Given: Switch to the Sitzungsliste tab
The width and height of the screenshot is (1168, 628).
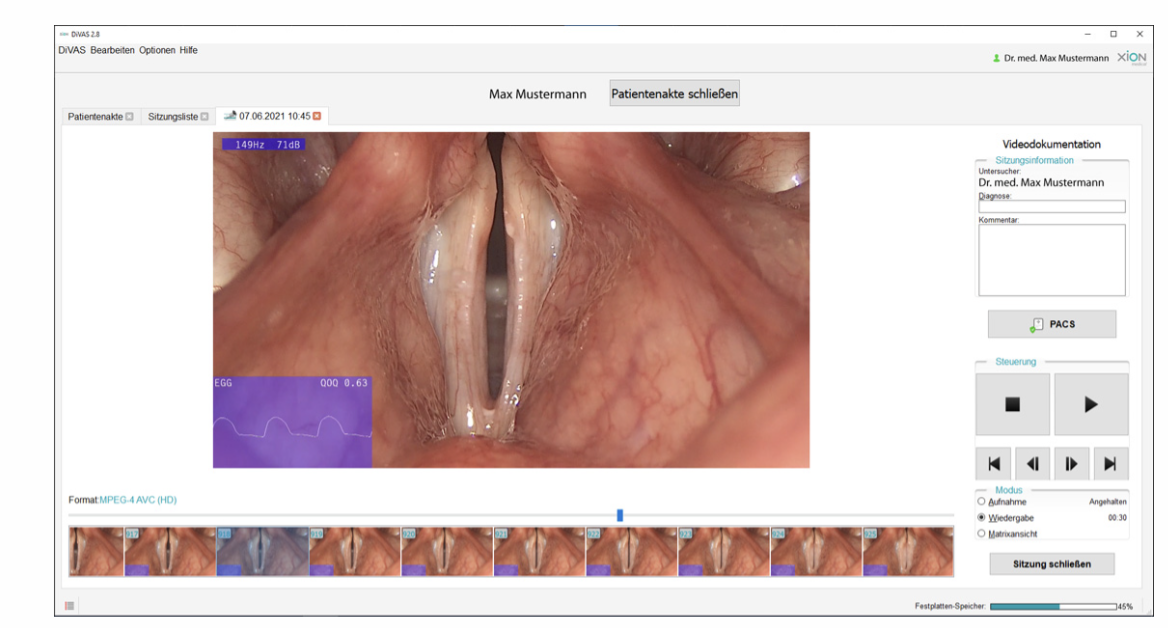Looking at the screenshot, I should pos(173,117).
